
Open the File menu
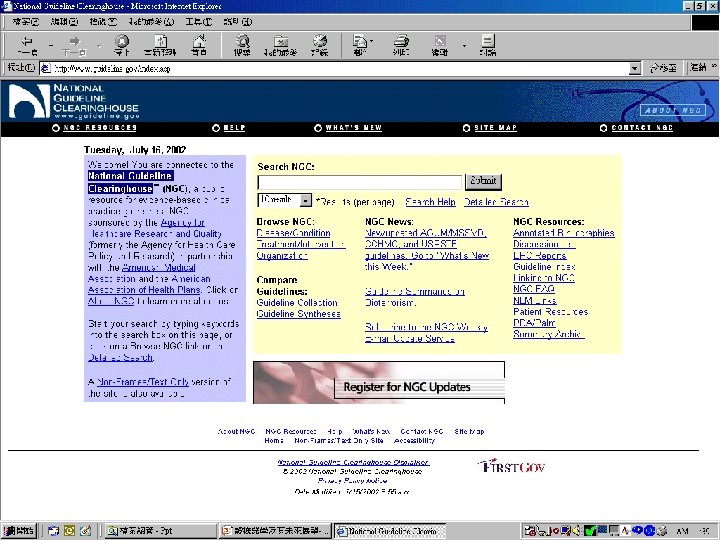[26, 22]
